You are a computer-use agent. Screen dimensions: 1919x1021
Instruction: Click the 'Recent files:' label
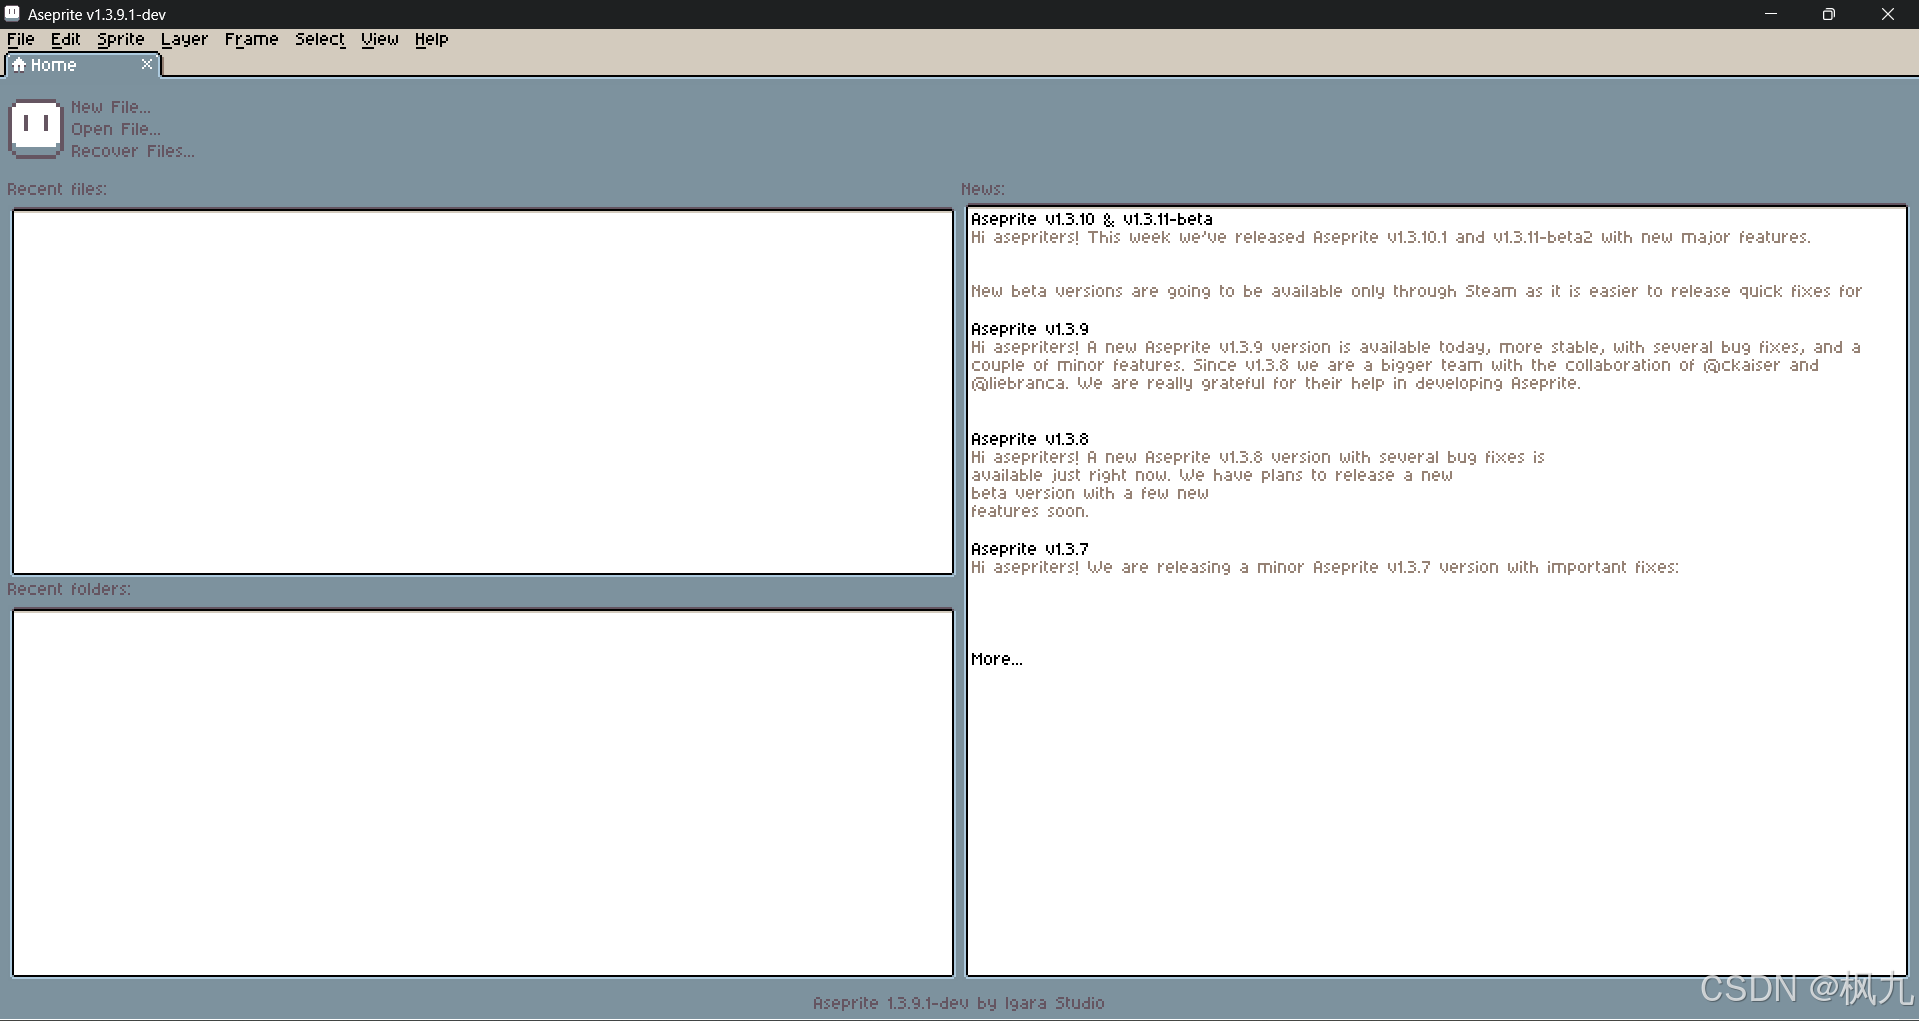(x=57, y=189)
